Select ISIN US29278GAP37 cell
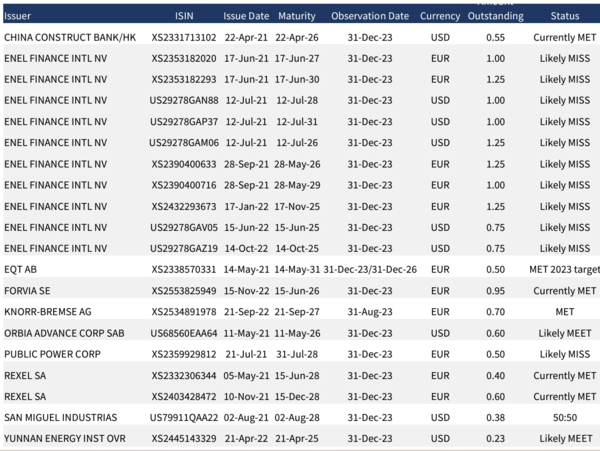 [x=184, y=122]
